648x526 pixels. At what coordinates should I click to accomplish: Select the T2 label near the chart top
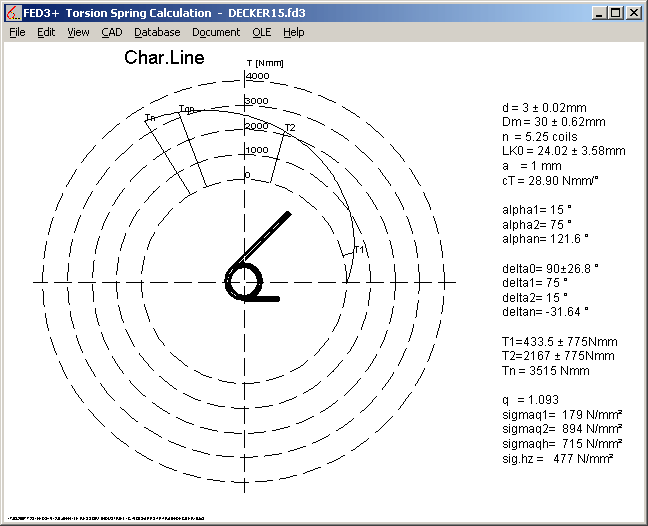tap(290, 128)
